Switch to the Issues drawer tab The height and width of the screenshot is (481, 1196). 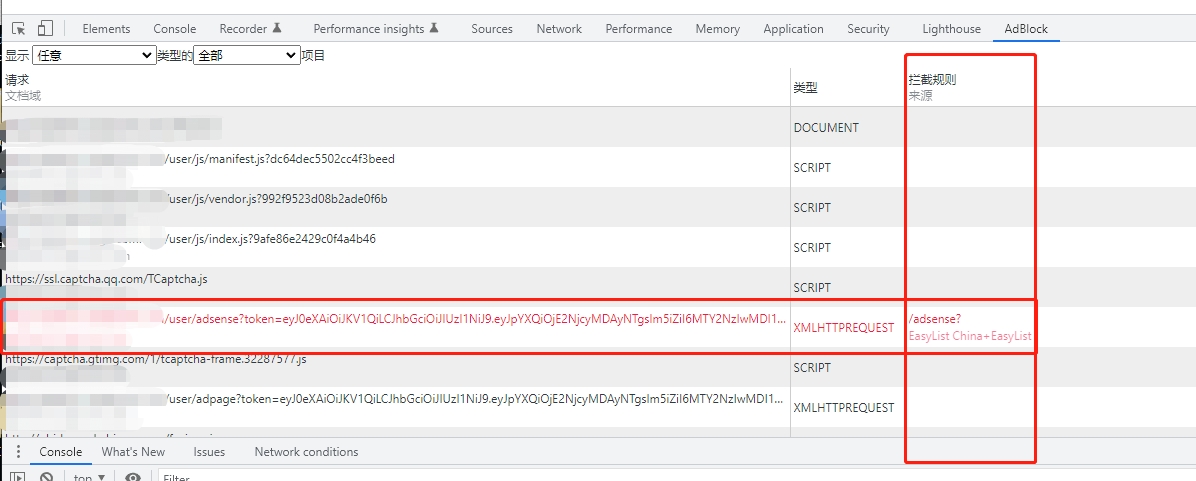[209, 452]
